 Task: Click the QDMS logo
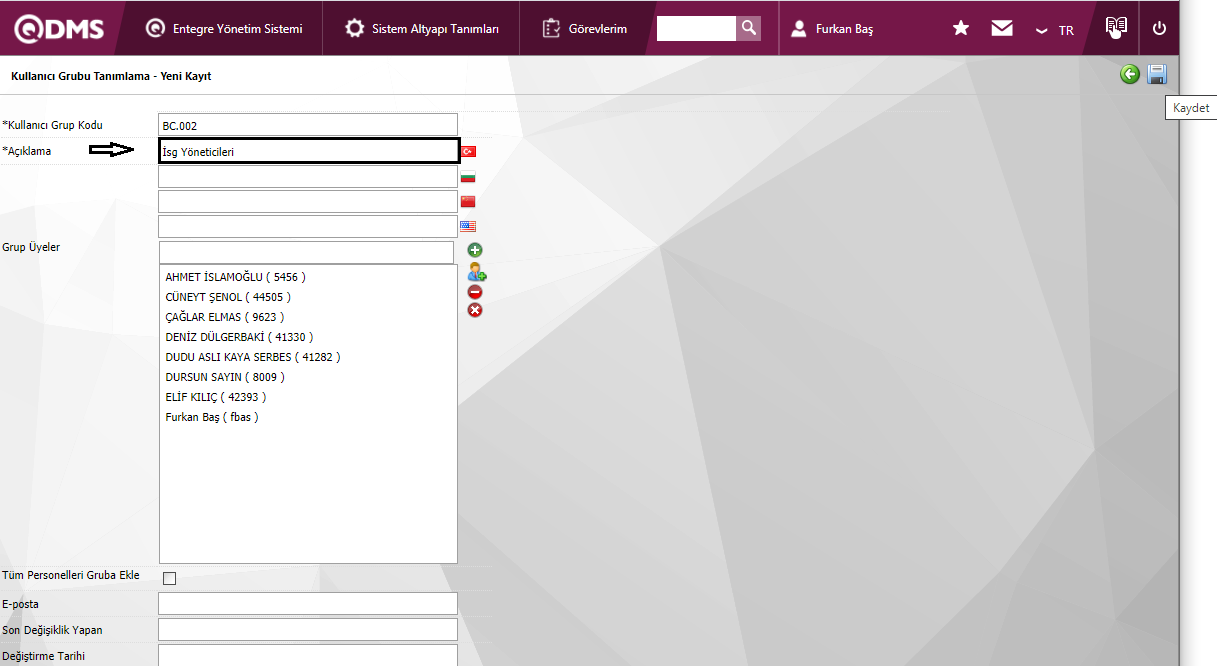(x=59, y=29)
